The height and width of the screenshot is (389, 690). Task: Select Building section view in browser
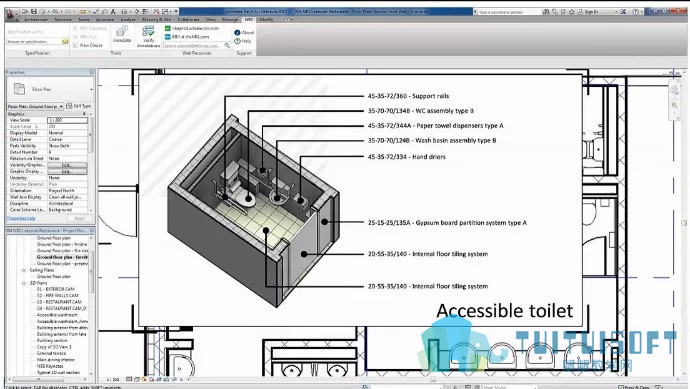[52, 341]
